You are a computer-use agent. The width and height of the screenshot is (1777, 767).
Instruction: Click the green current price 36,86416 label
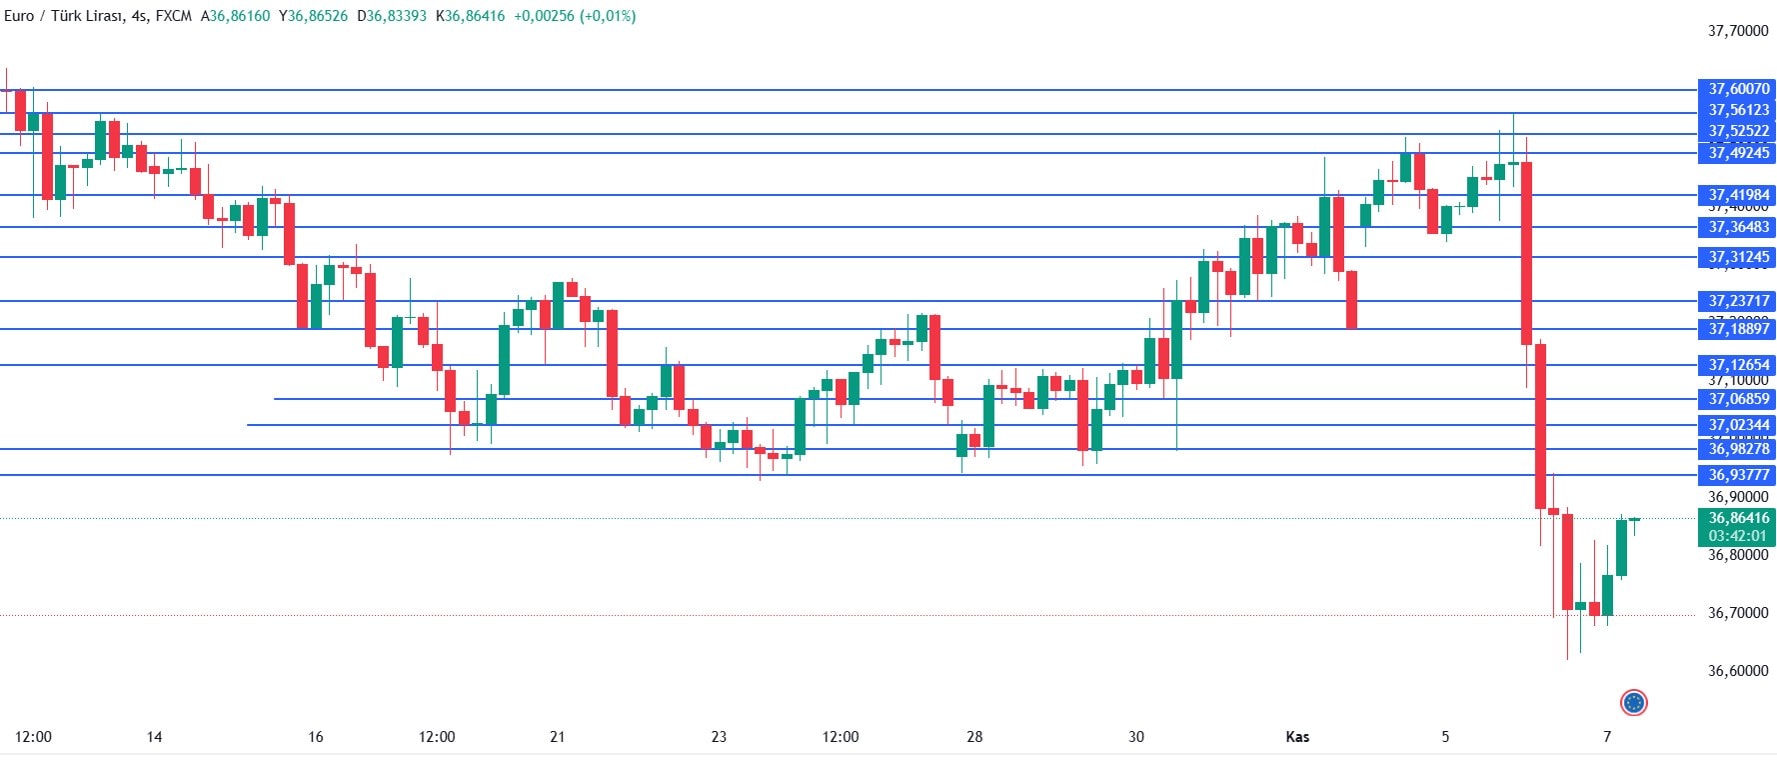point(1738,518)
